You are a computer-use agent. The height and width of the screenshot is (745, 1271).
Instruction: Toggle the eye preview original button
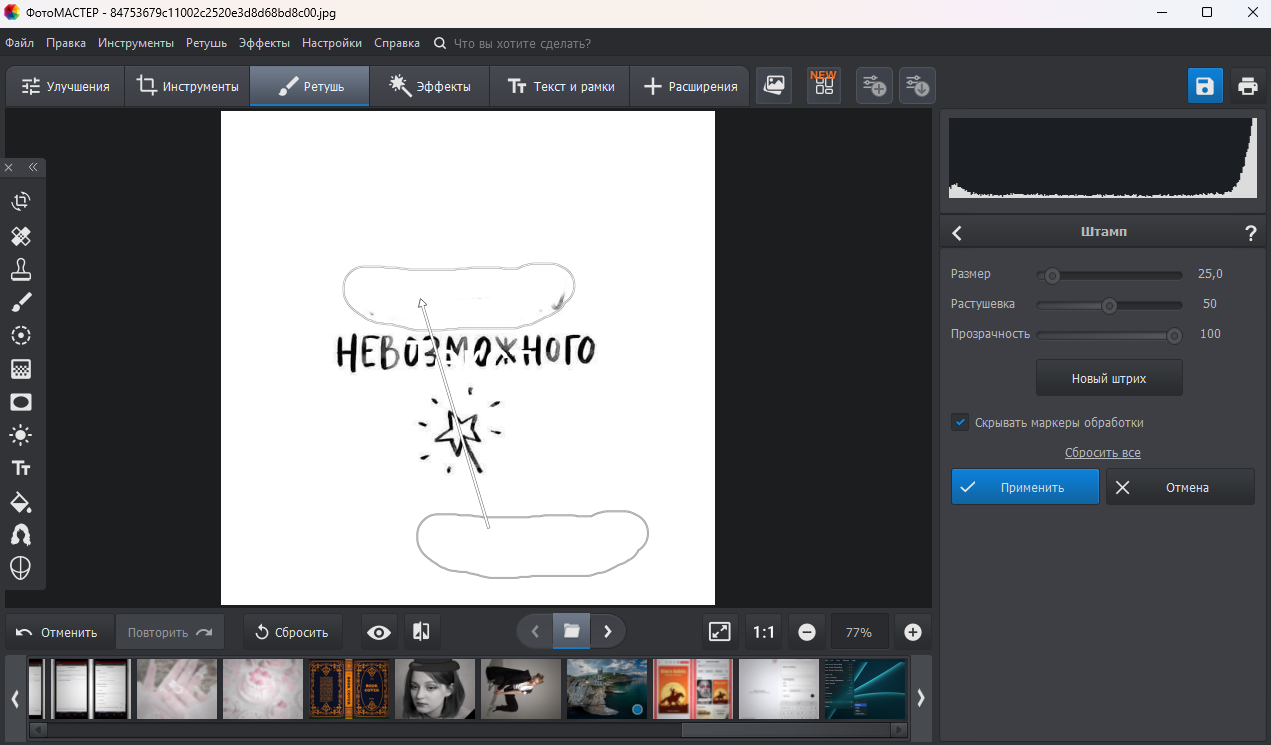click(x=379, y=632)
